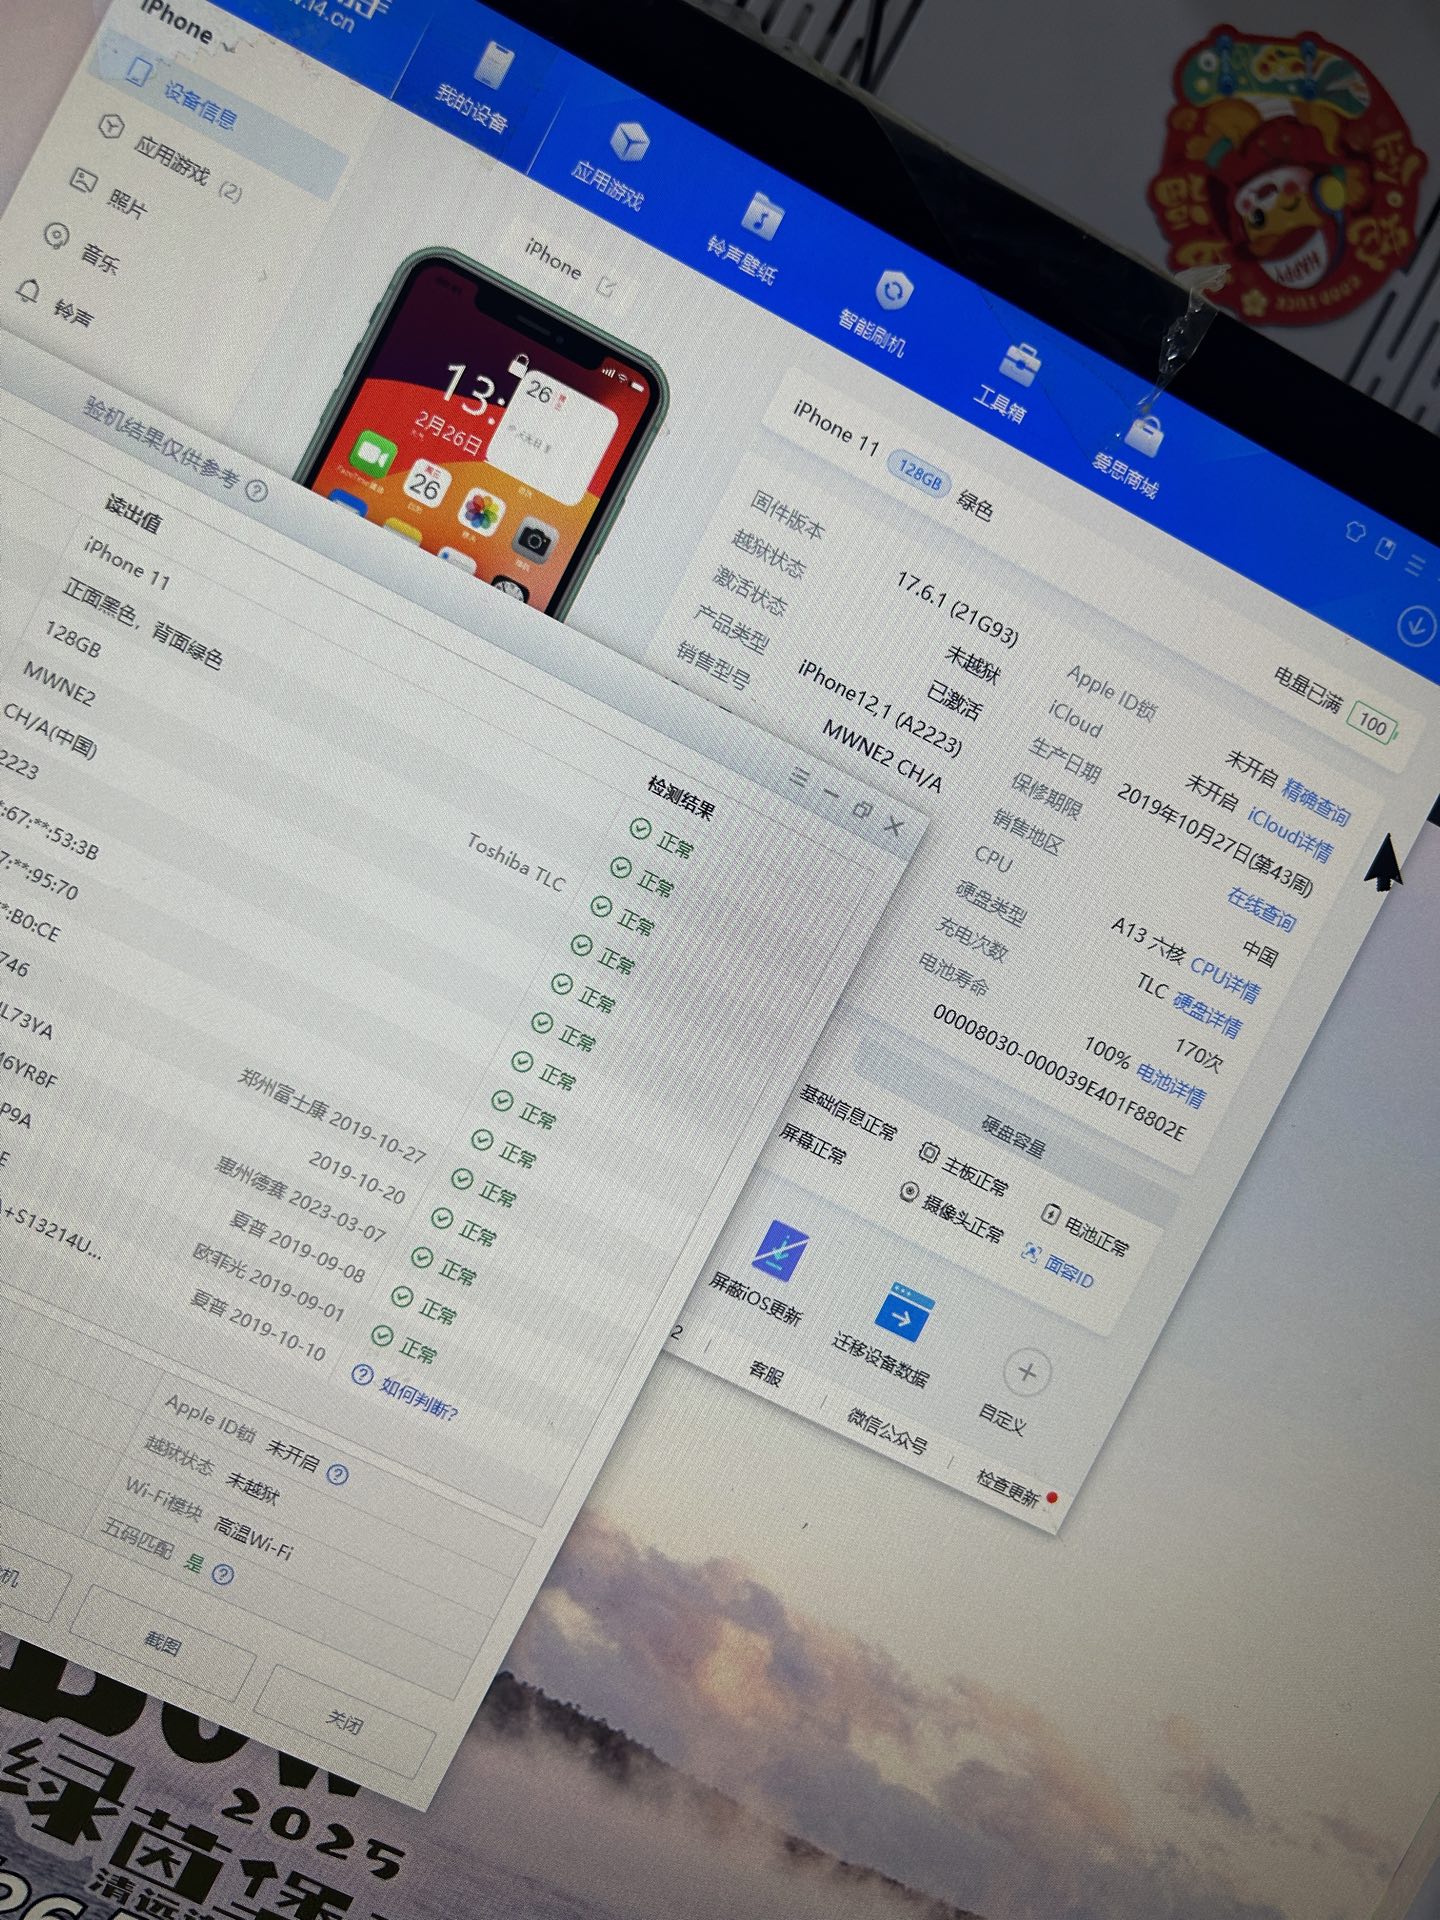Image resolution: width=1440 pixels, height=1920 pixels.
Task: Open the 精确查询 link
Action: [x=1316, y=801]
